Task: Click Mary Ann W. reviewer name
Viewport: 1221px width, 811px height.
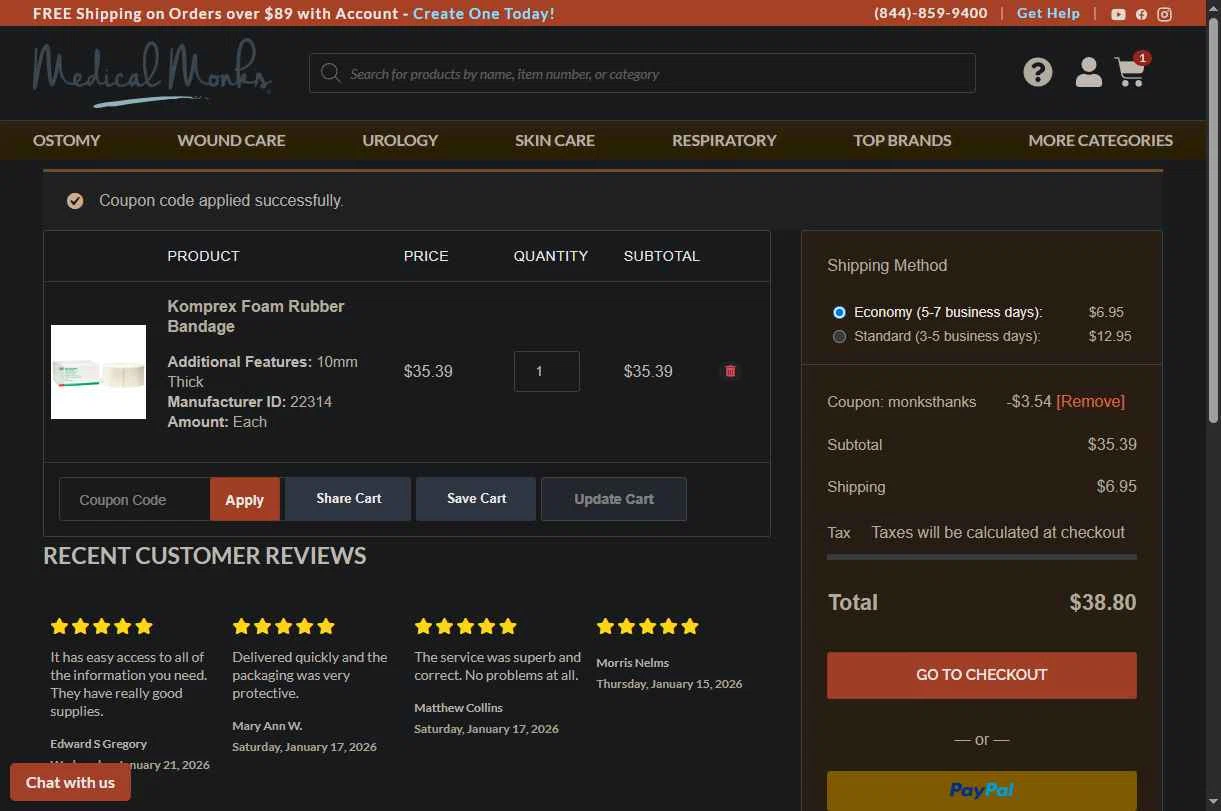Action: [267, 726]
